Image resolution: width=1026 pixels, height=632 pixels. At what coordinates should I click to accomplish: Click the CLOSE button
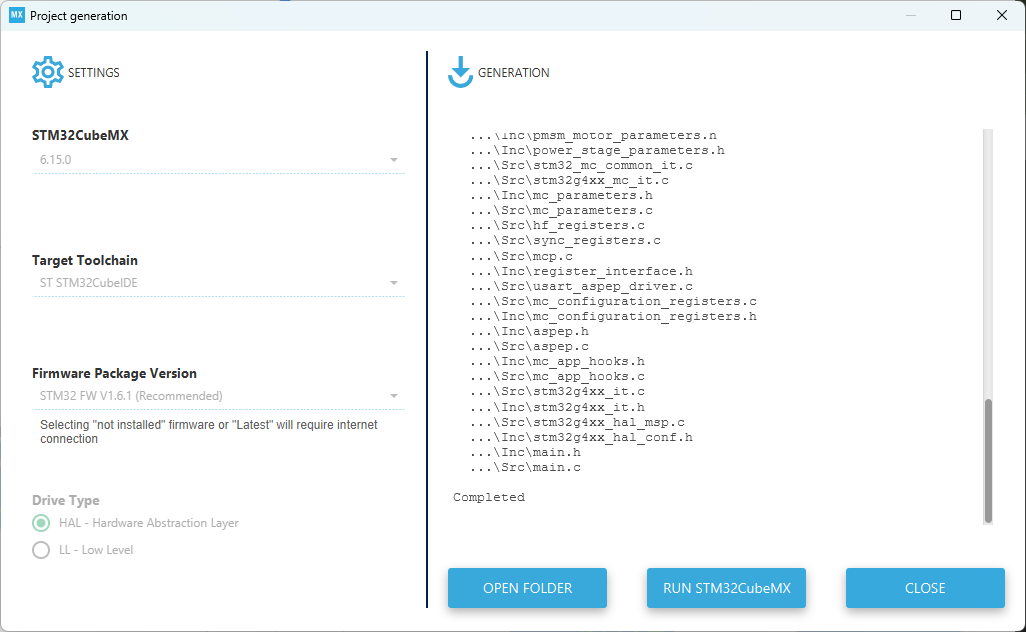pyautogui.click(x=925, y=588)
